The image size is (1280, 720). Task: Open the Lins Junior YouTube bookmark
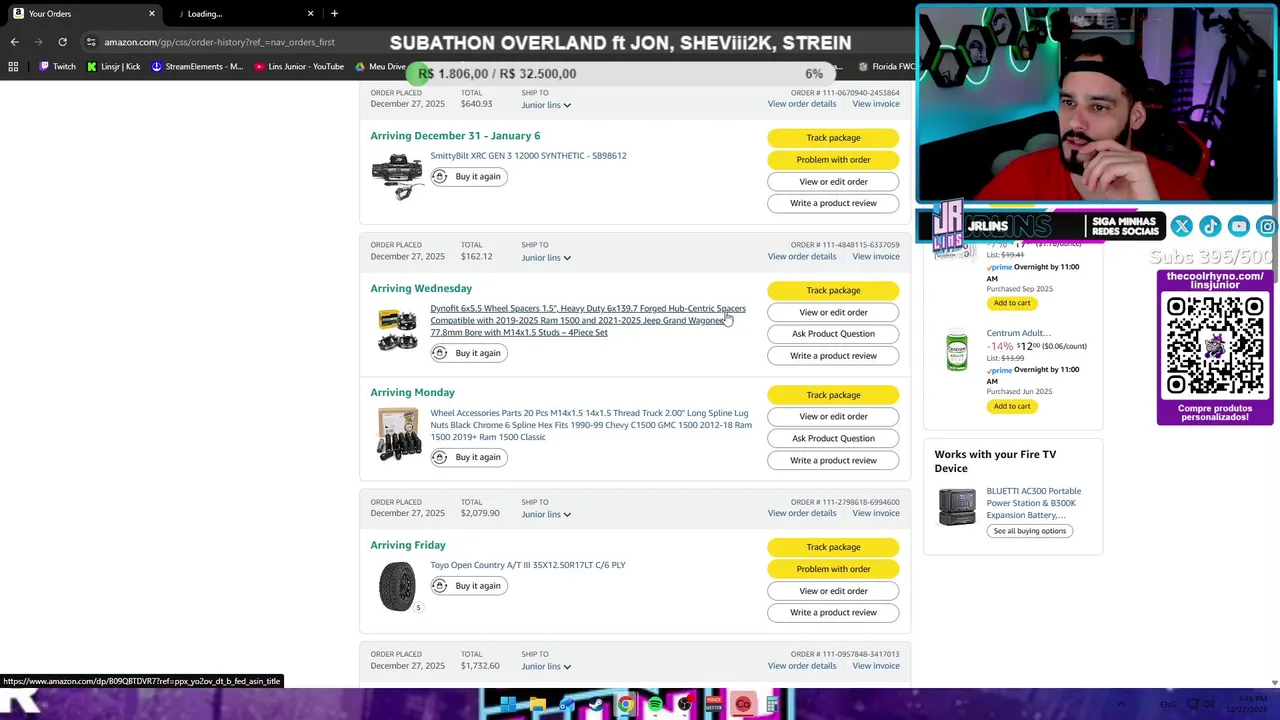(x=299, y=67)
